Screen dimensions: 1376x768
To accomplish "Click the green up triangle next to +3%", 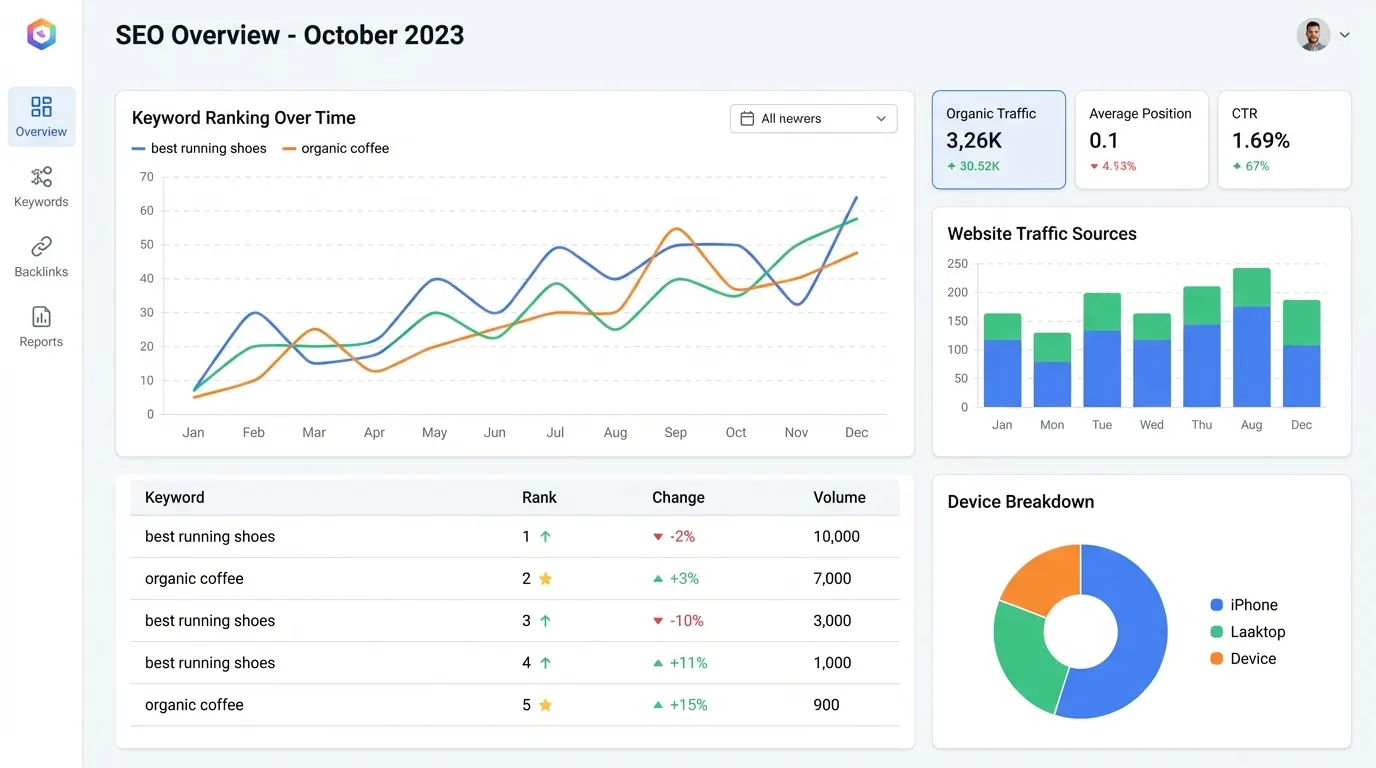I will click(x=658, y=578).
